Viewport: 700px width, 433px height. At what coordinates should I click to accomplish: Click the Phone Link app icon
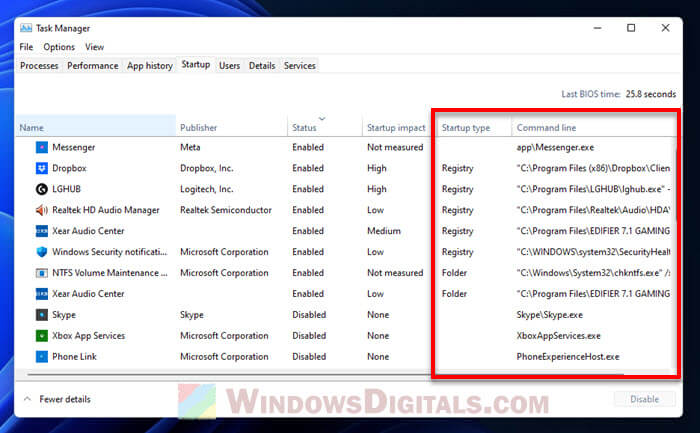[42, 357]
